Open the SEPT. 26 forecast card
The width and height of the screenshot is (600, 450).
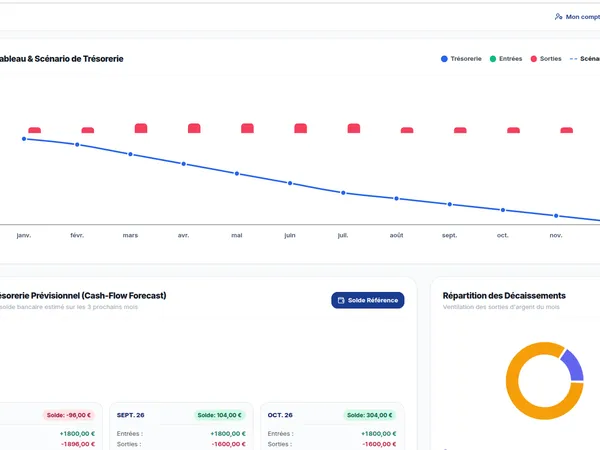pyautogui.click(x=181, y=426)
